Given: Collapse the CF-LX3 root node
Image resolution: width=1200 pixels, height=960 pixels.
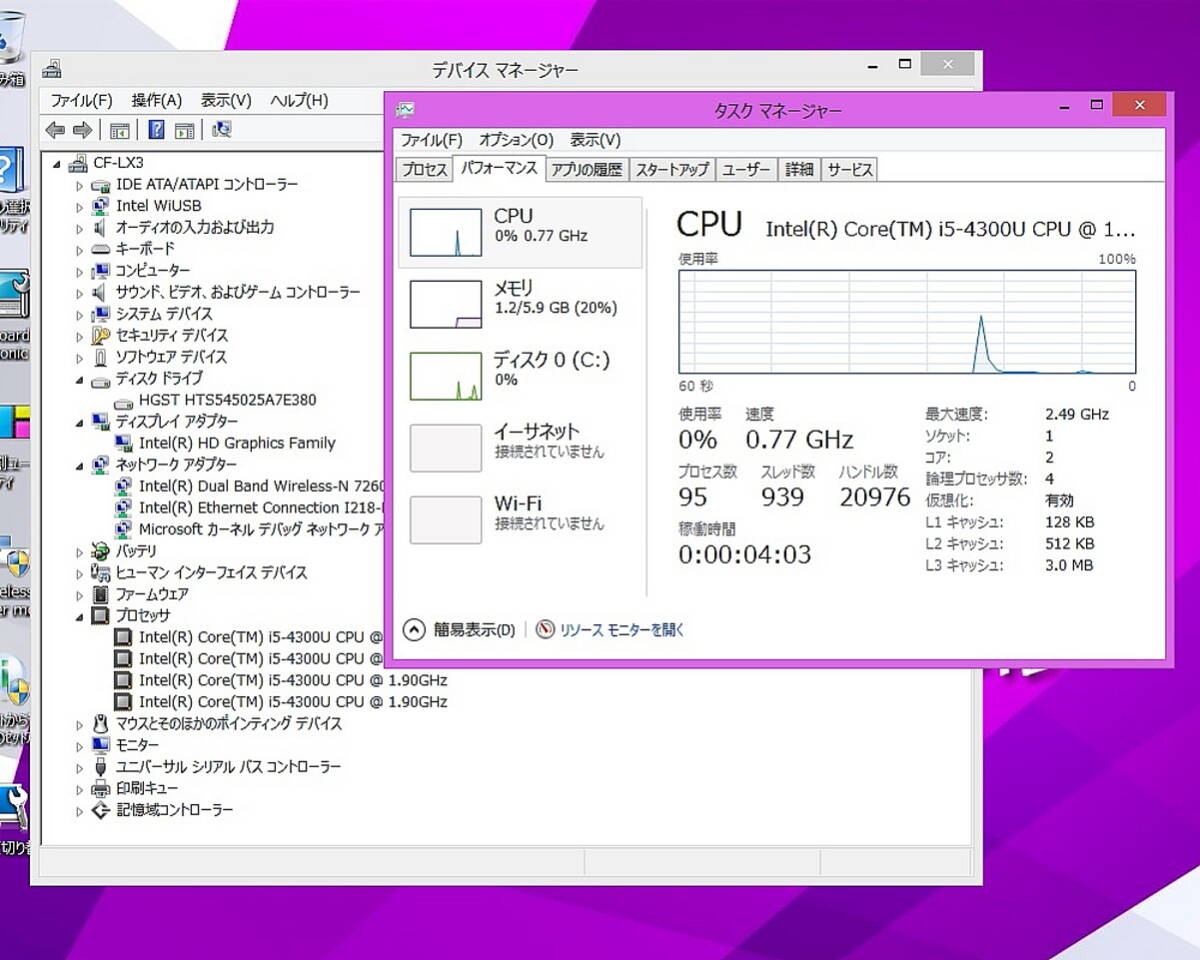Looking at the screenshot, I should (56, 163).
